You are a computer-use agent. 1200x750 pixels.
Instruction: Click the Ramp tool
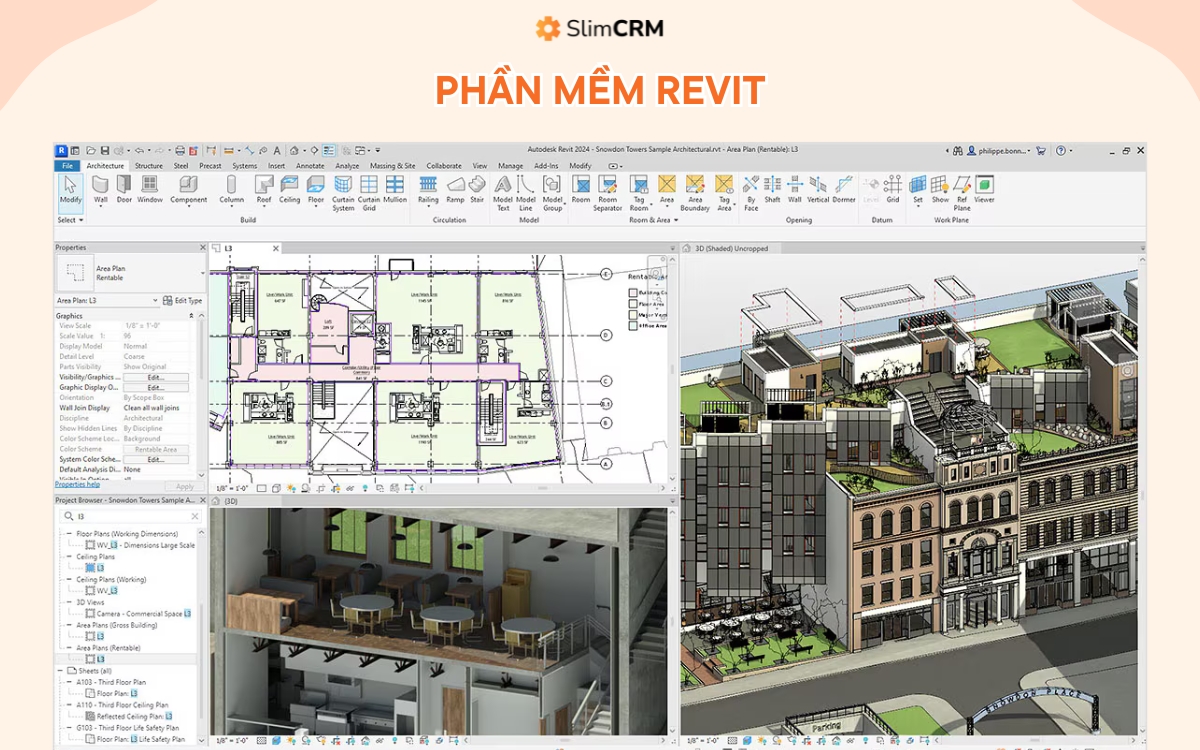tap(455, 190)
